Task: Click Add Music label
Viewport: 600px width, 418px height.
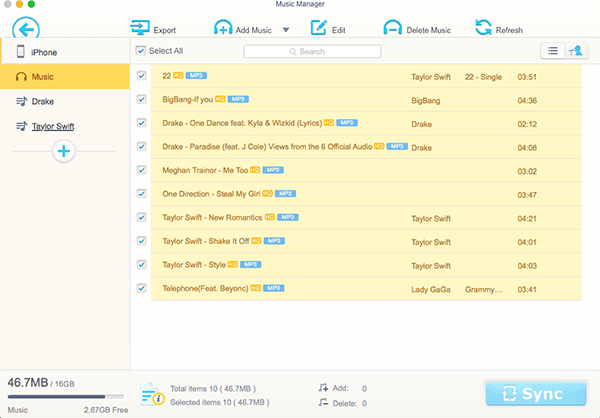Action: click(254, 30)
